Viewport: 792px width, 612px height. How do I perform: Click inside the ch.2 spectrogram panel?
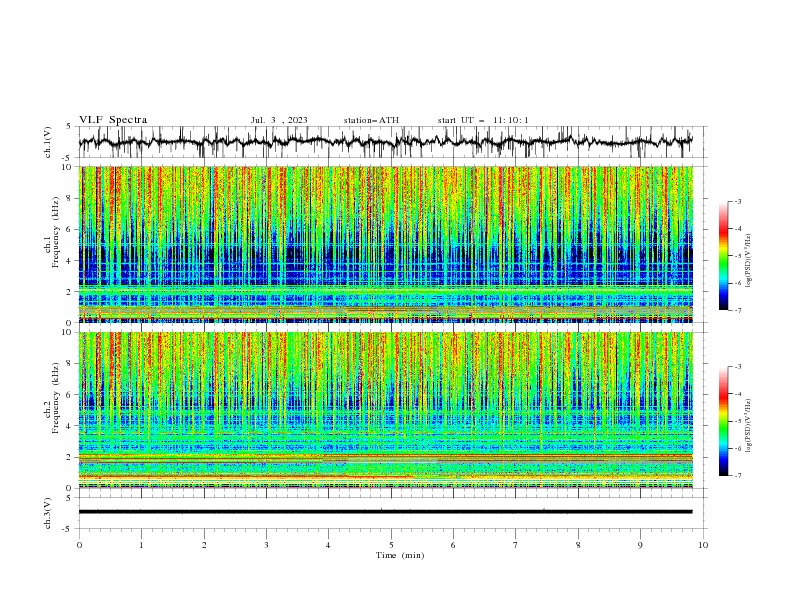[385, 410]
